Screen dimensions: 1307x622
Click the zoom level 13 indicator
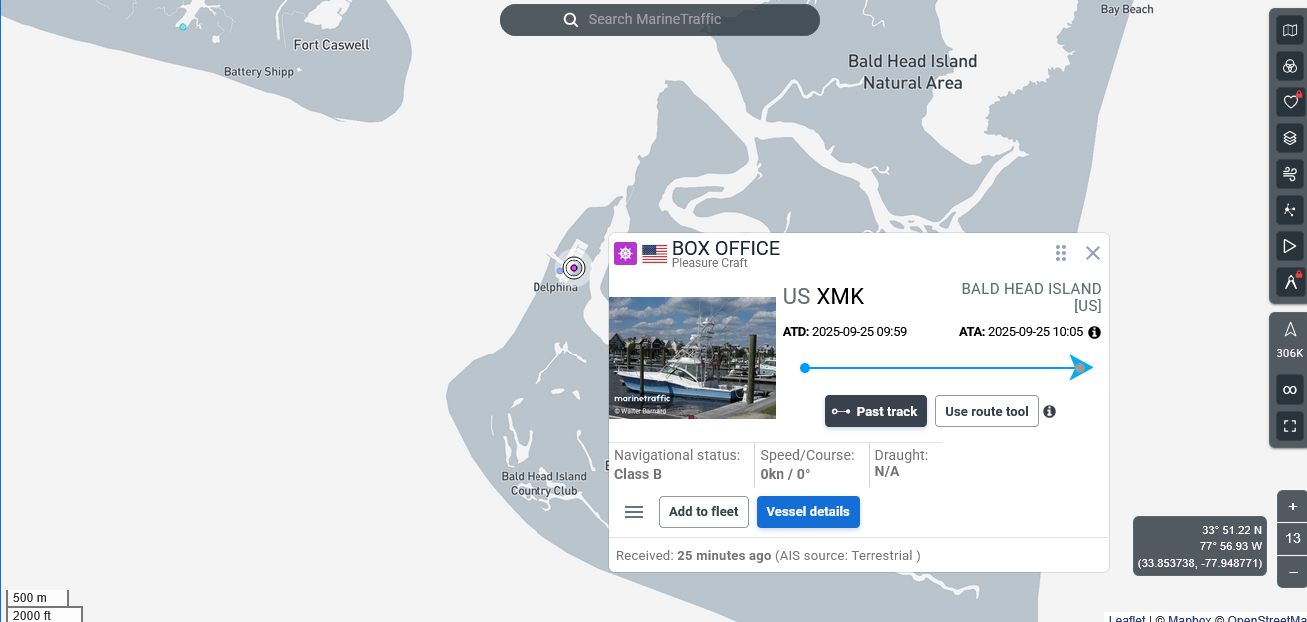click(x=1293, y=539)
